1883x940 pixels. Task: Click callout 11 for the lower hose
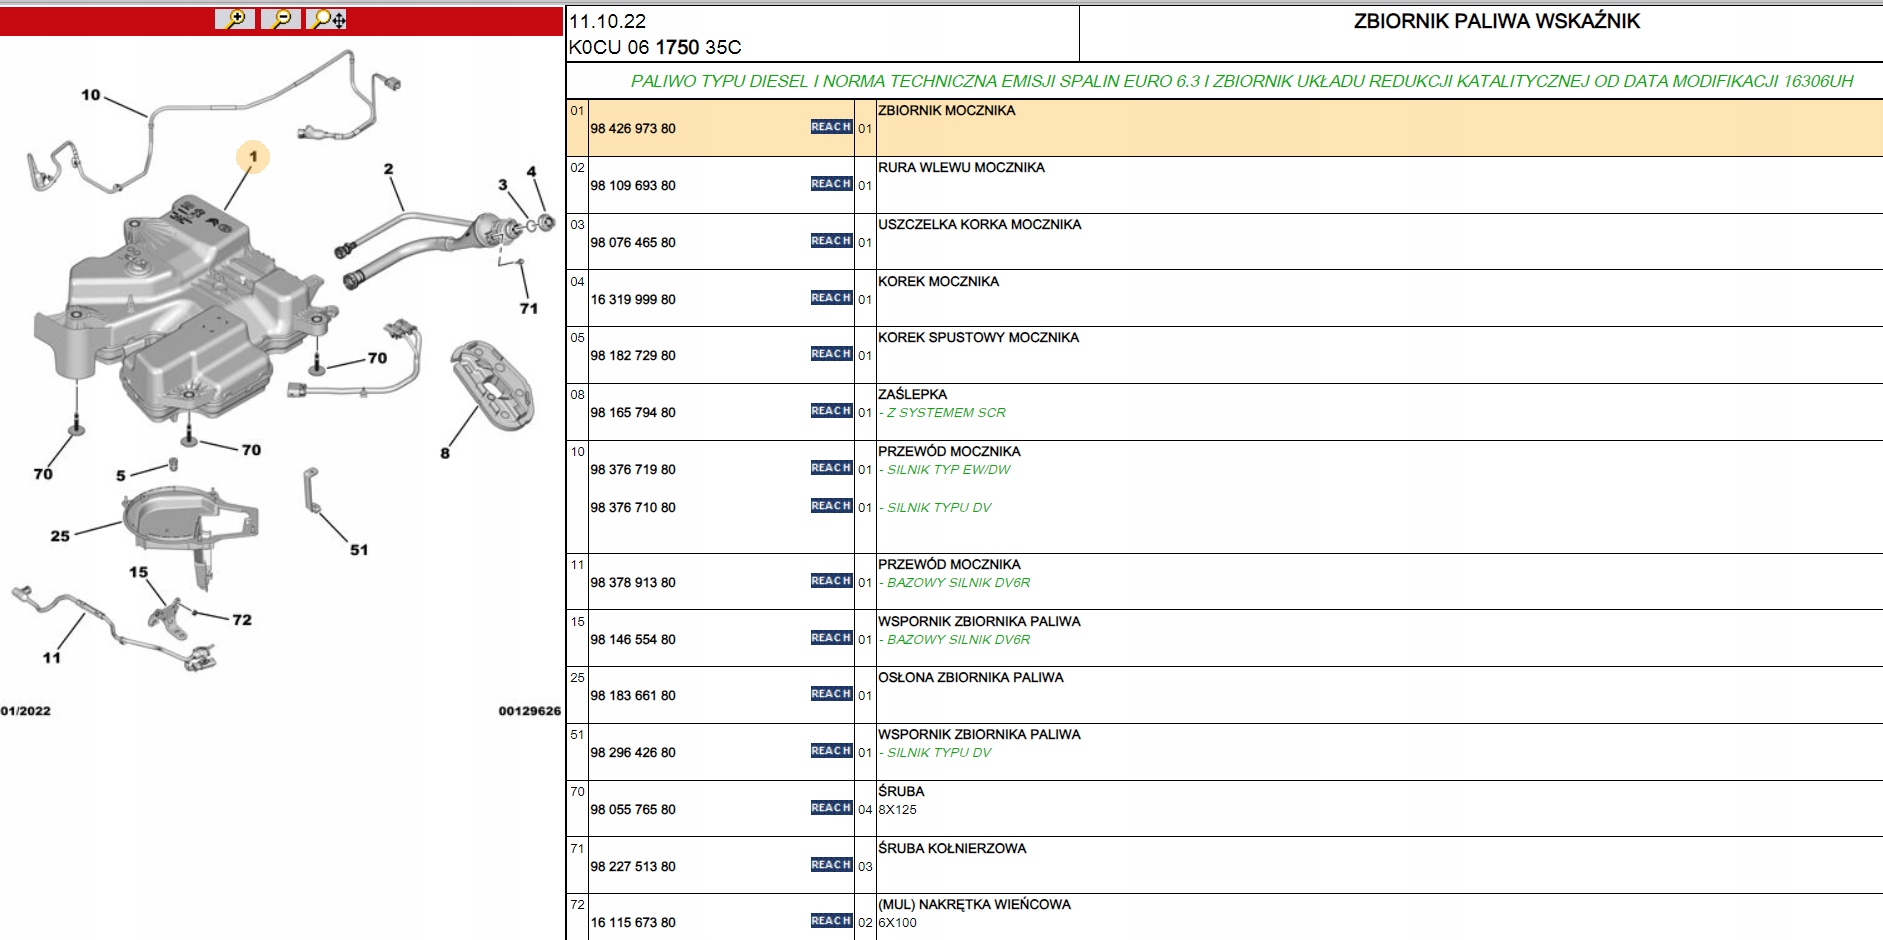tap(52, 658)
